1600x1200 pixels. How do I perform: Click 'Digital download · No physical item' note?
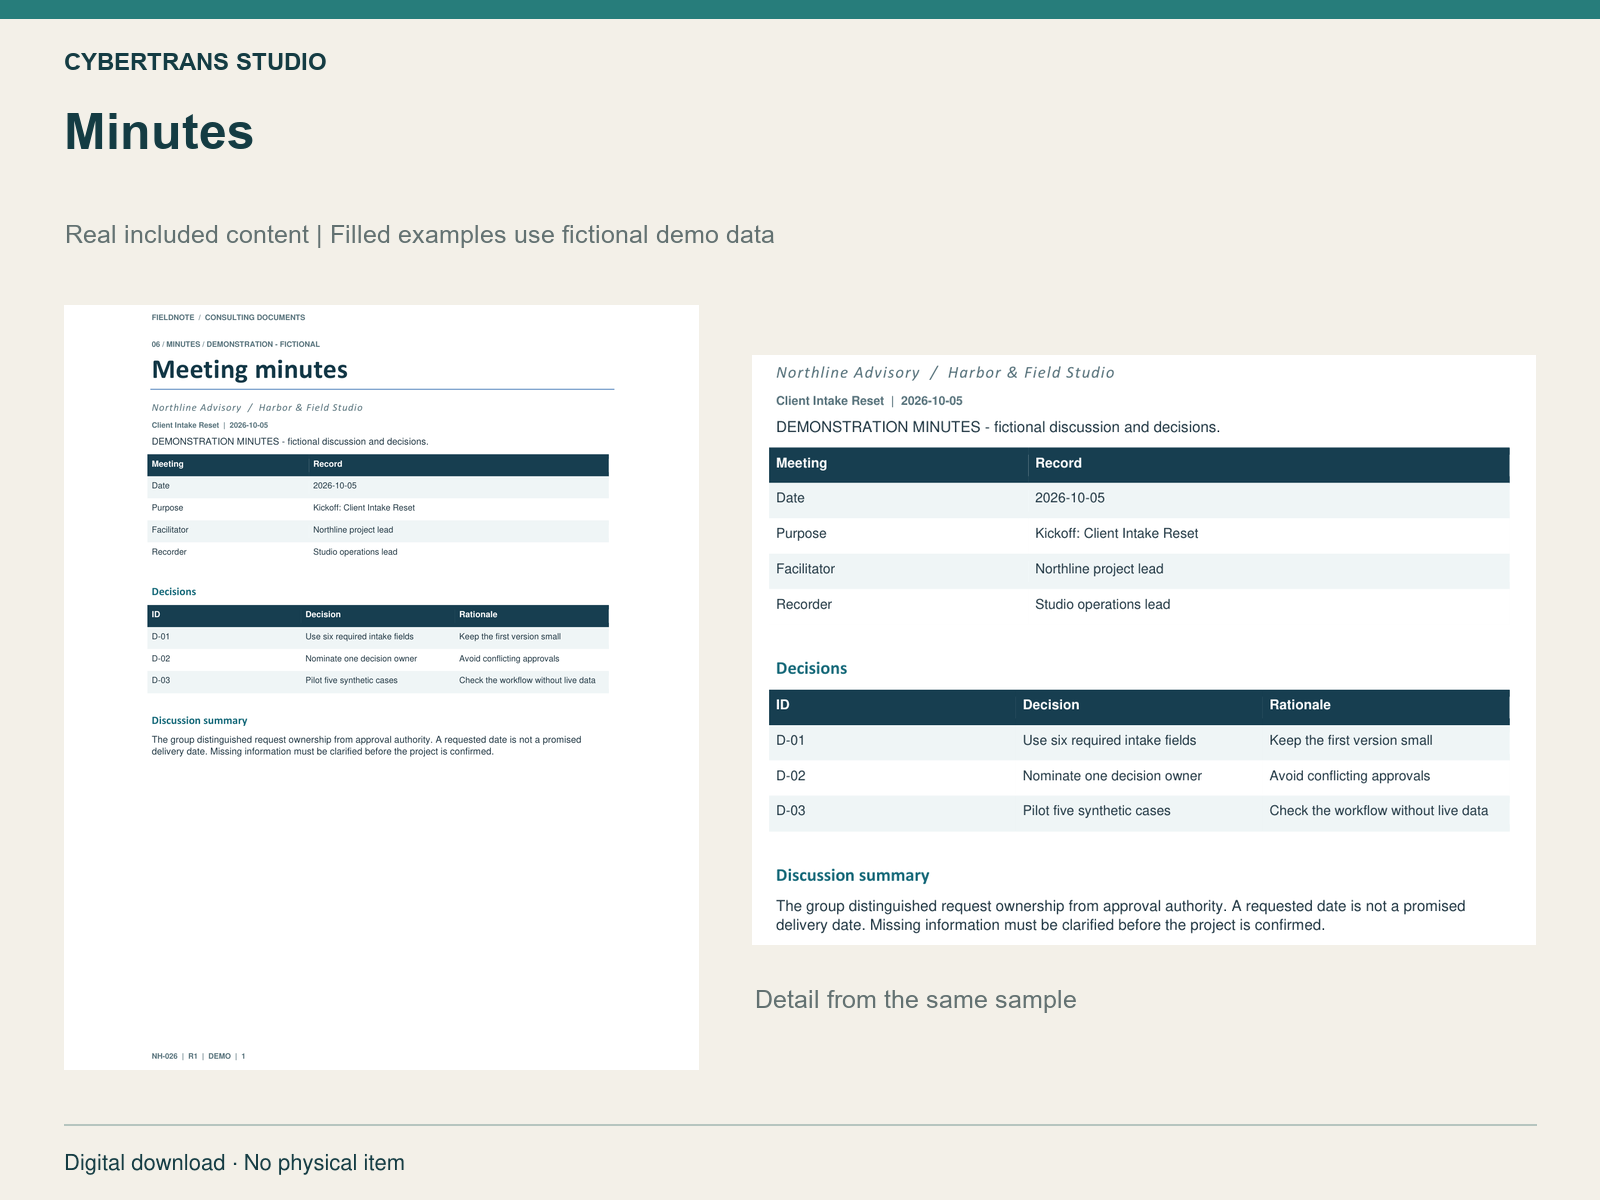click(235, 1163)
